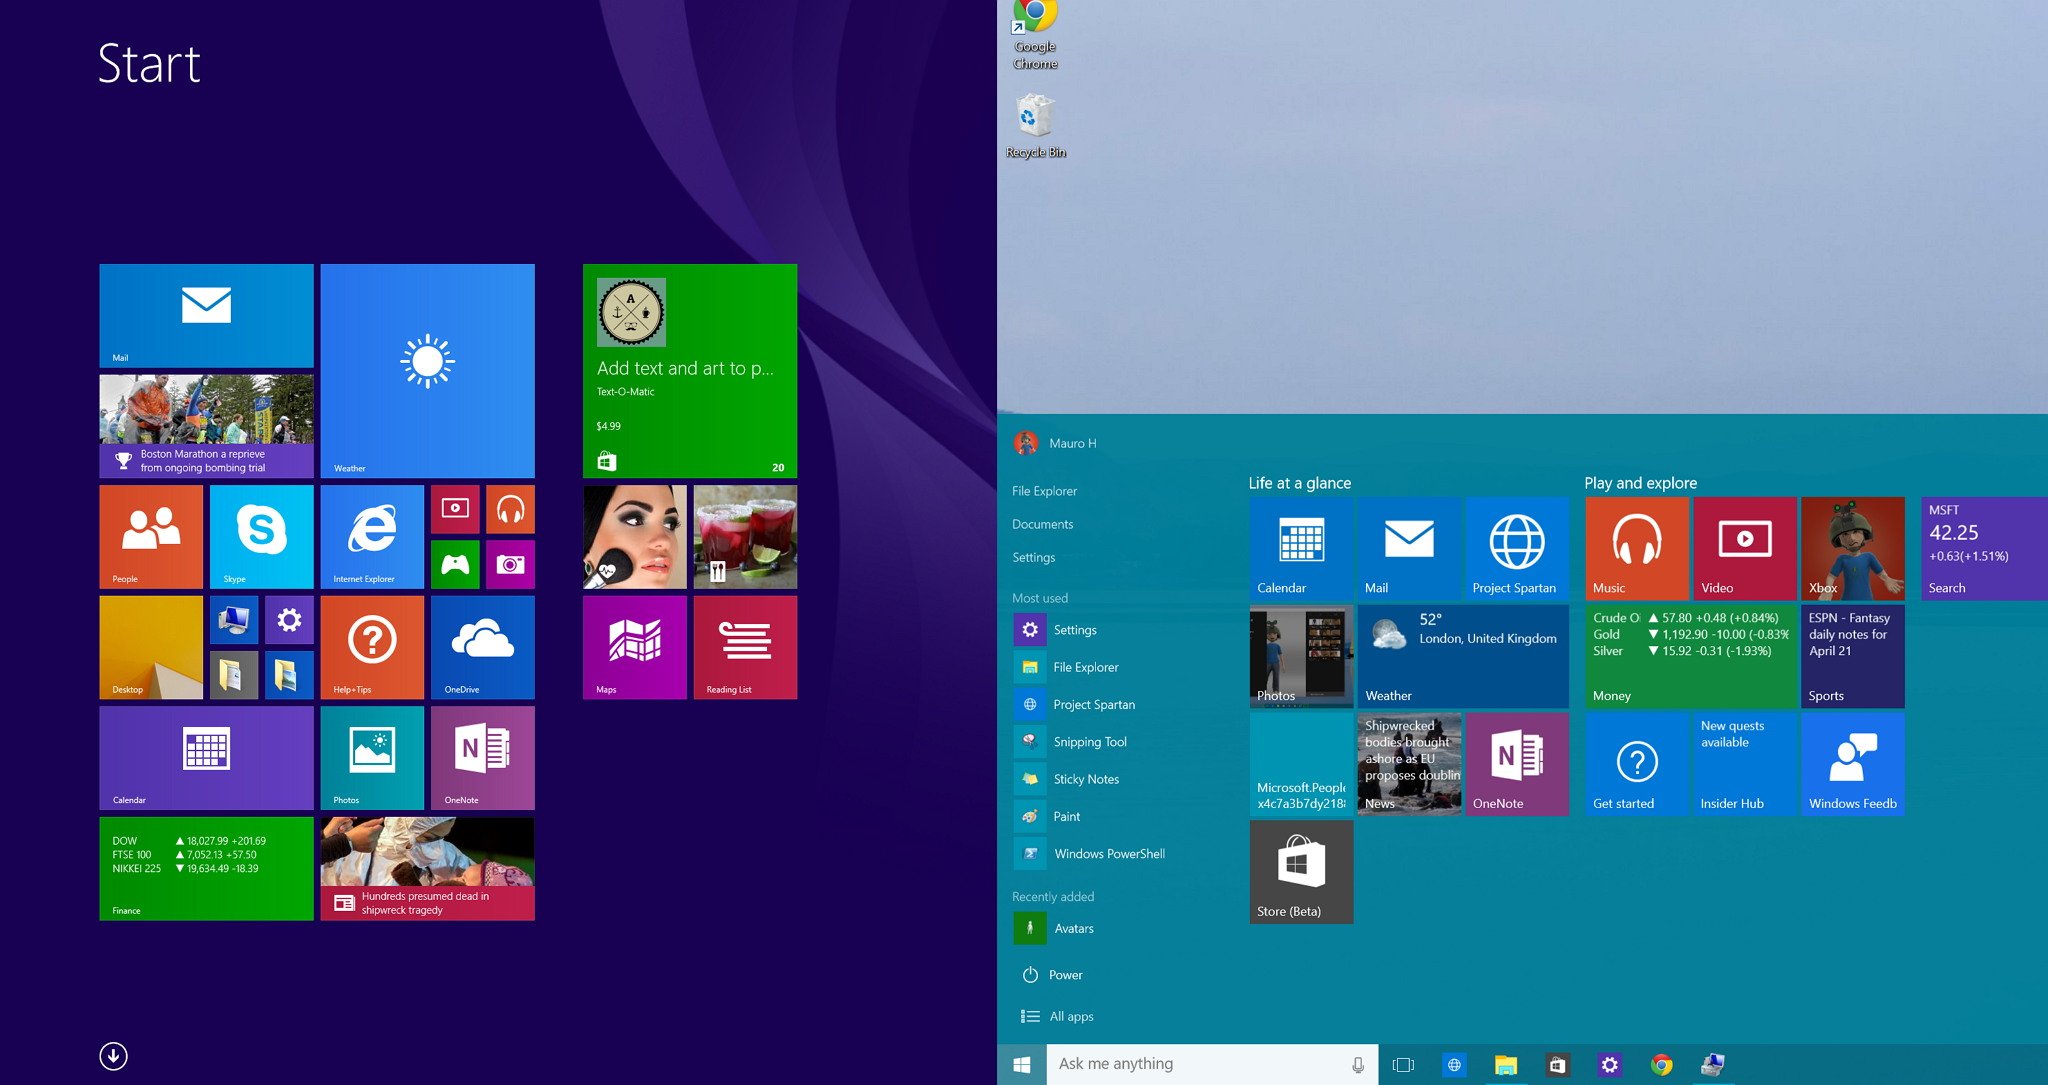Open the Store (Beta) tile
Image resolution: width=2048 pixels, height=1085 pixels.
(x=1301, y=872)
